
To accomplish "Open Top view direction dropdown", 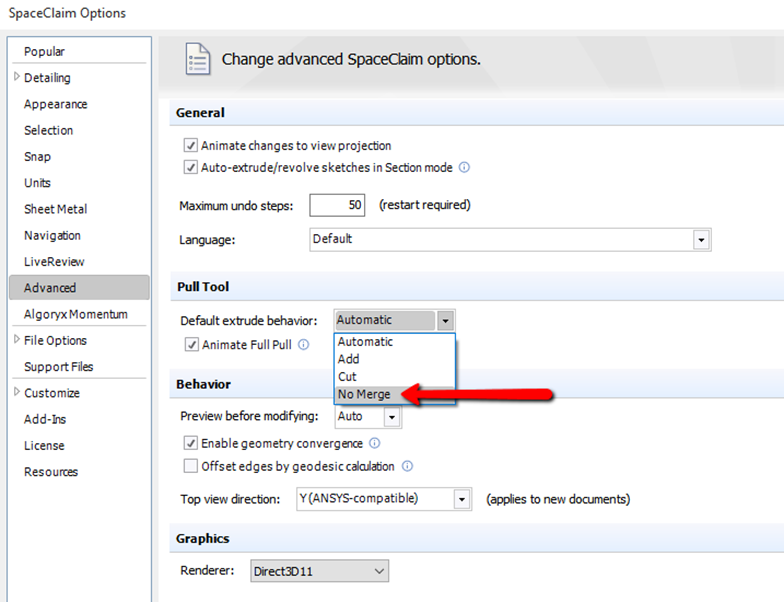I will 461,499.
